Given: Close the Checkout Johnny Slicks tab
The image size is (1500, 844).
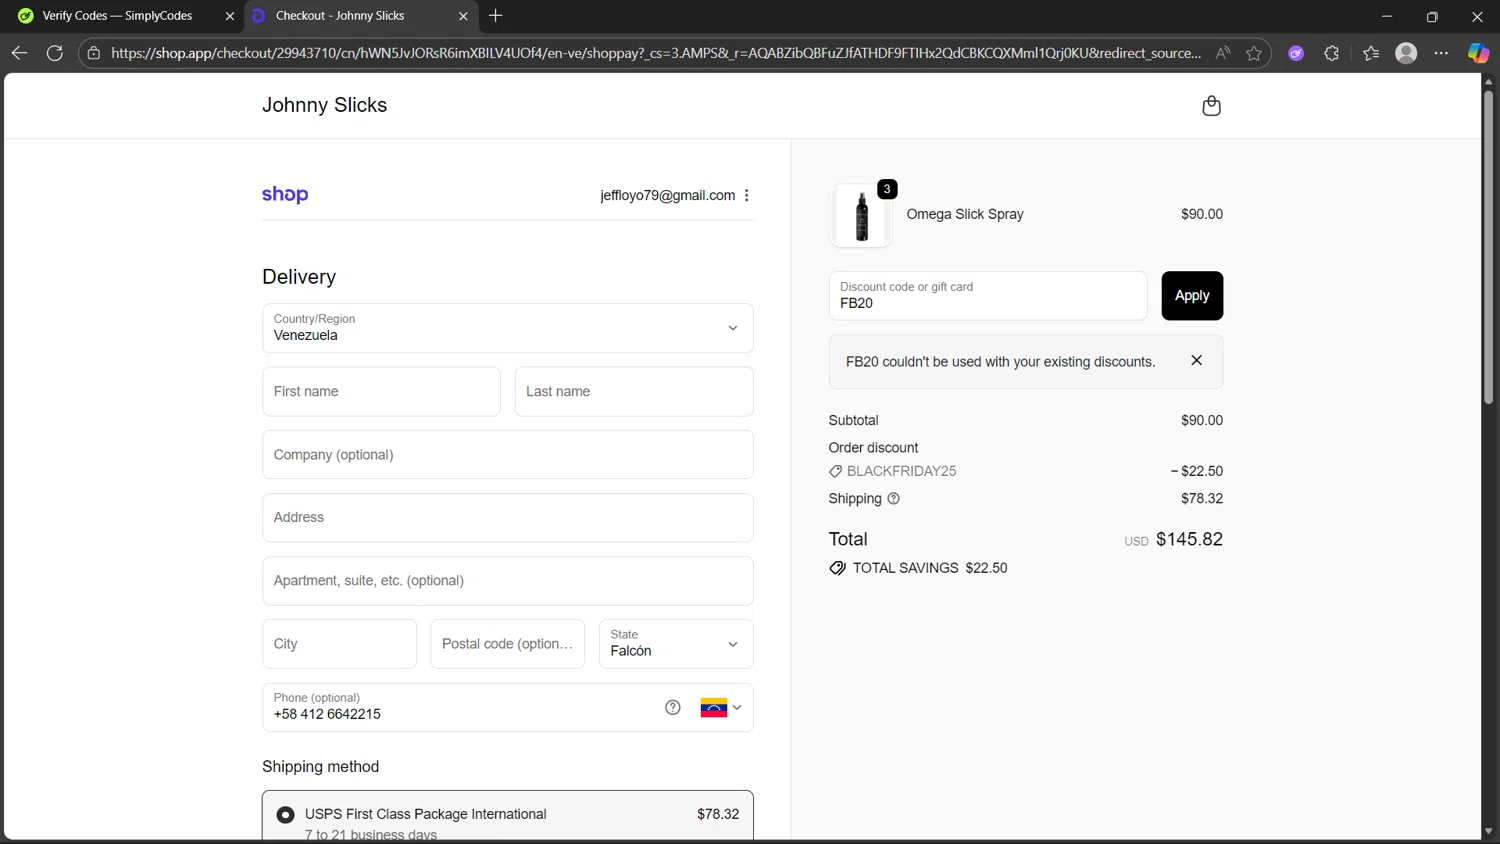Looking at the screenshot, I should pos(463,16).
